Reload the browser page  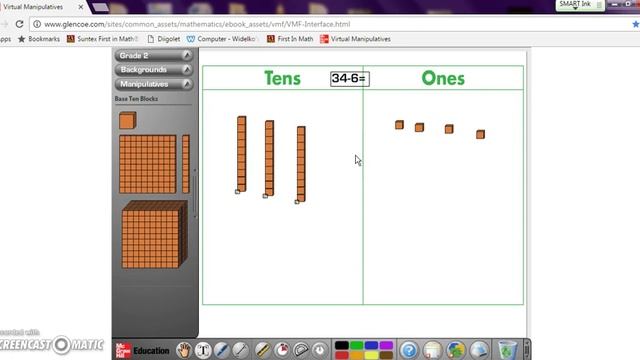point(19,24)
